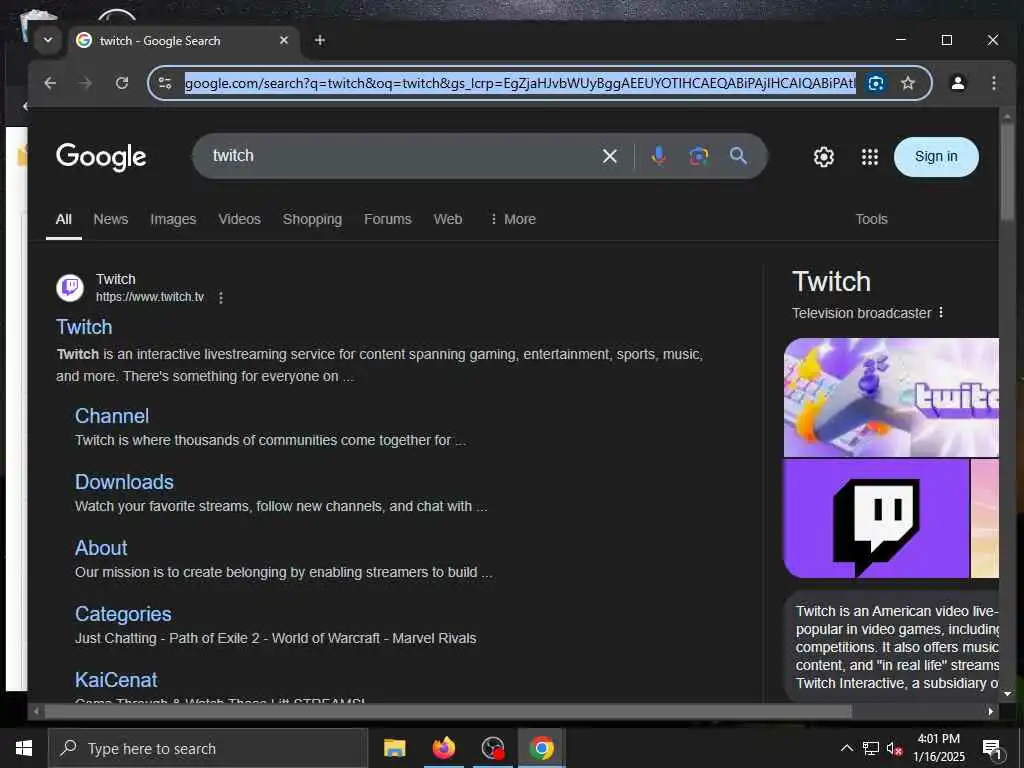This screenshot has width=1024, height=768.
Task: Open File Explorer from taskbar
Action: [x=394, y=748]
